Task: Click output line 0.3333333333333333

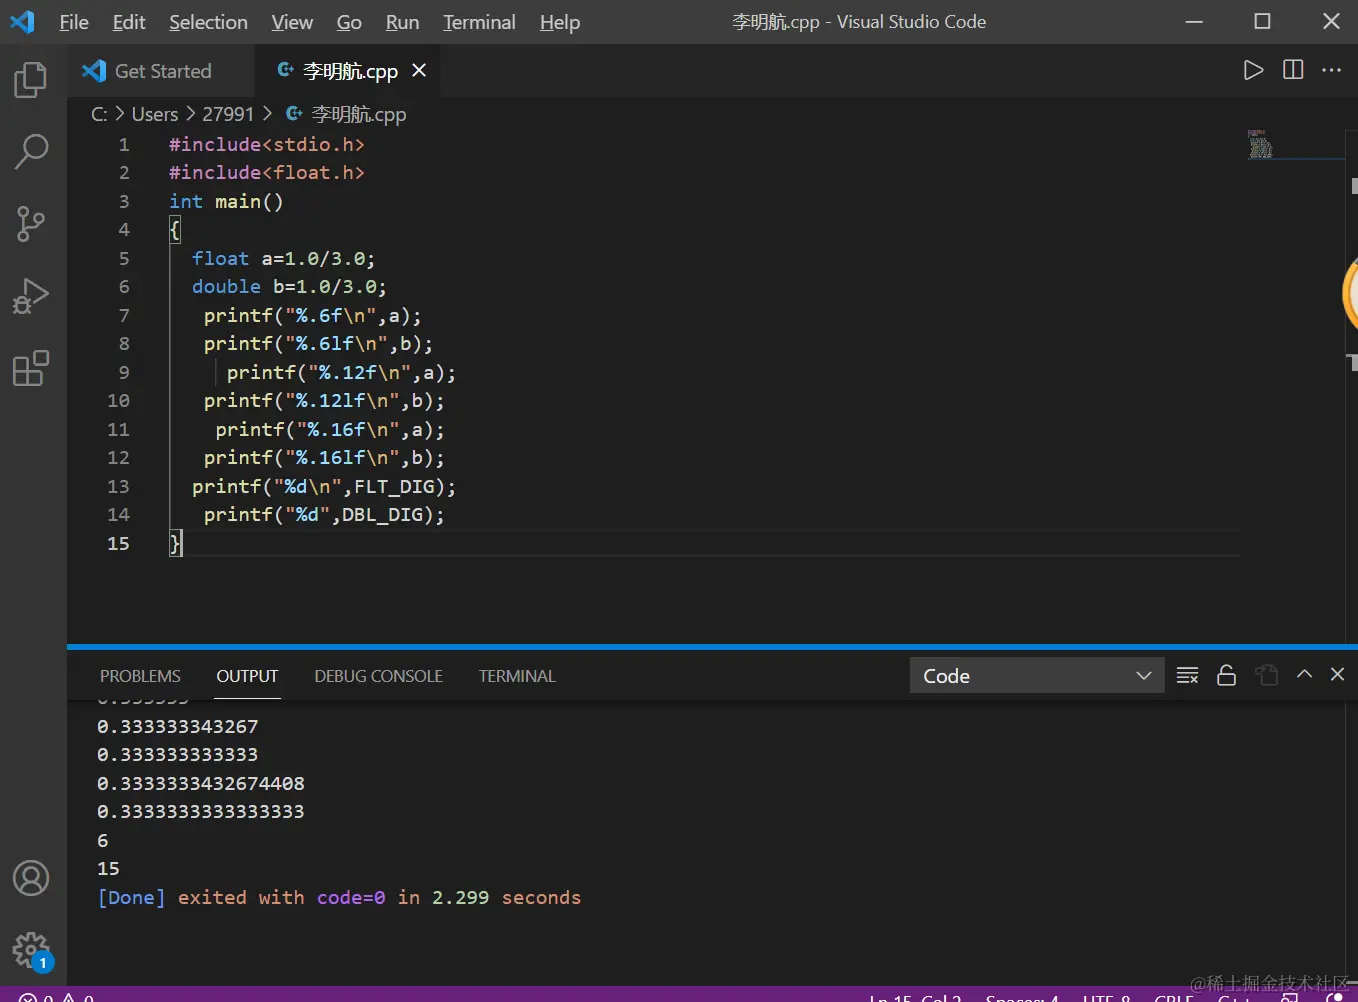Action: tap(200, 811)
